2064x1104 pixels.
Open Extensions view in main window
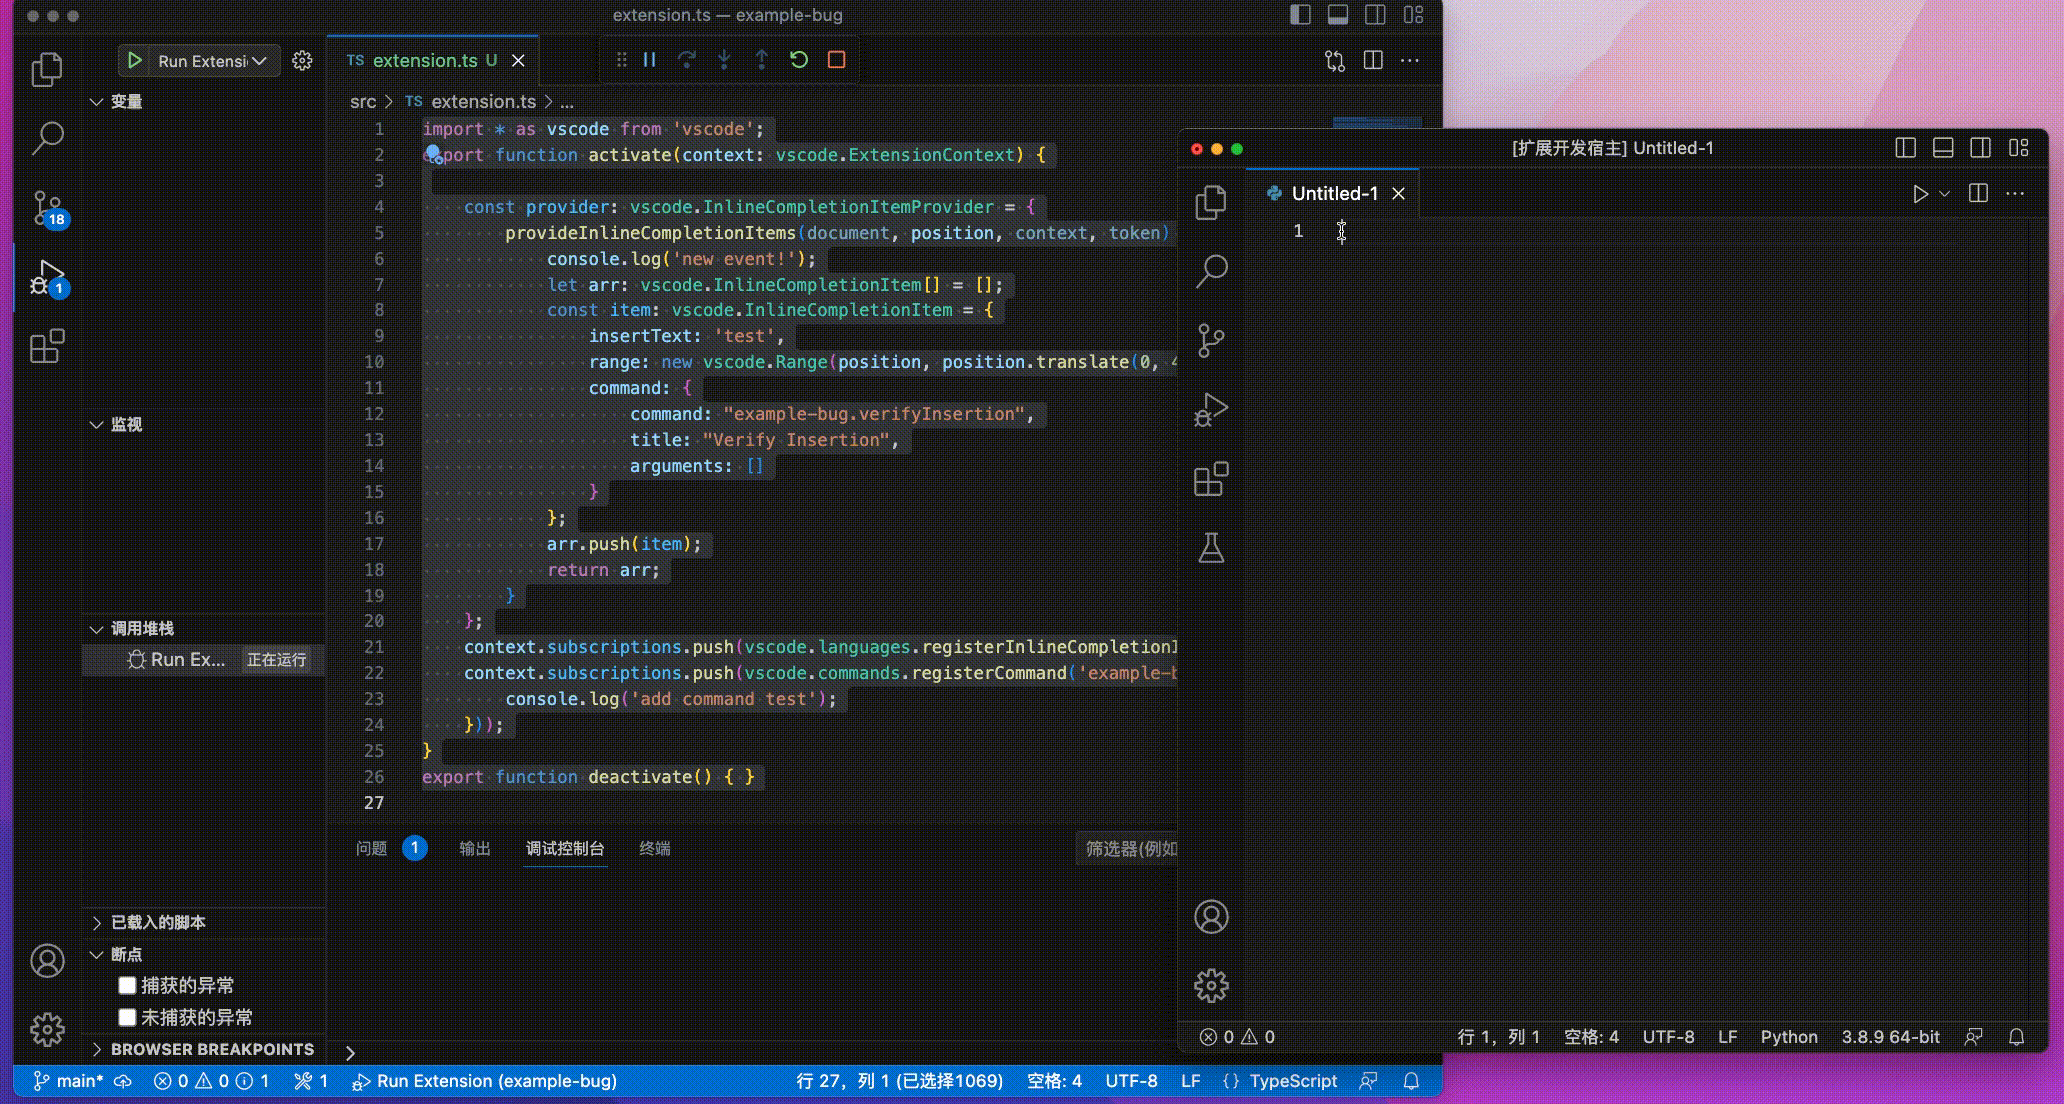(47, 347)
